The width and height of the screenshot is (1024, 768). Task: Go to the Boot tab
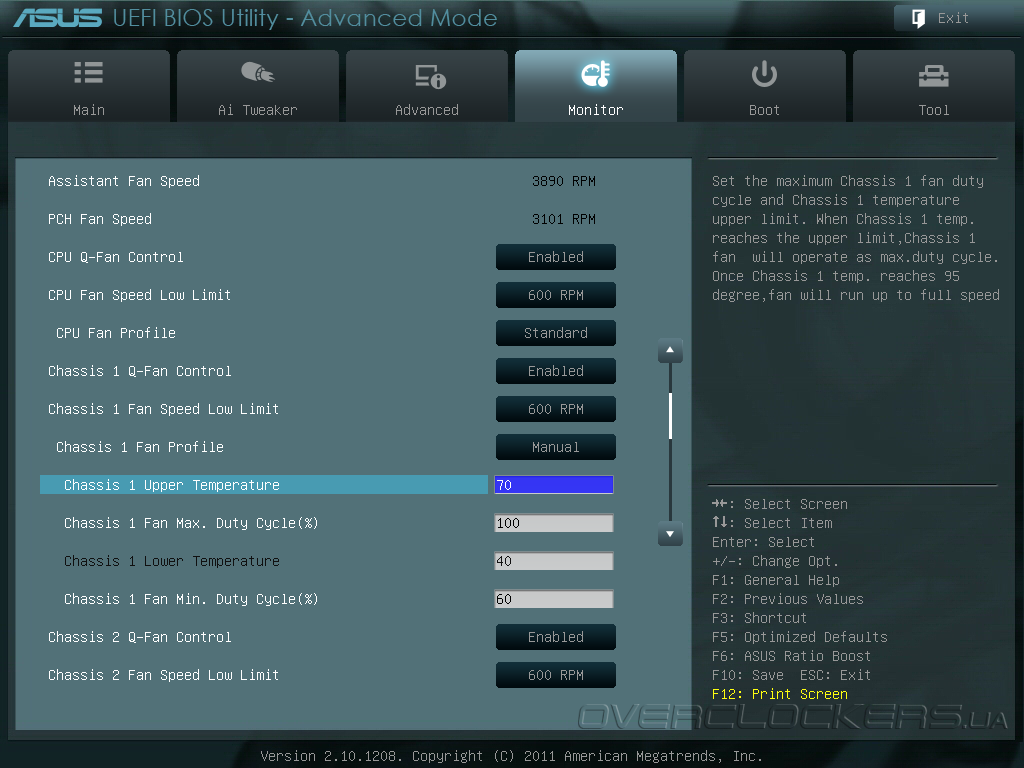click(x=764, y=86)
